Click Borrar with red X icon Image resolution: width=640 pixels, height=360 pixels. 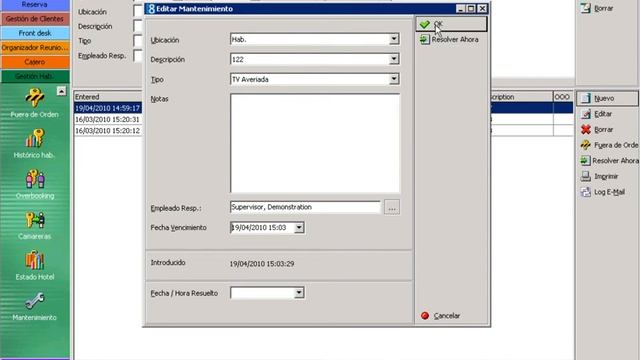[x=597, y=129]
